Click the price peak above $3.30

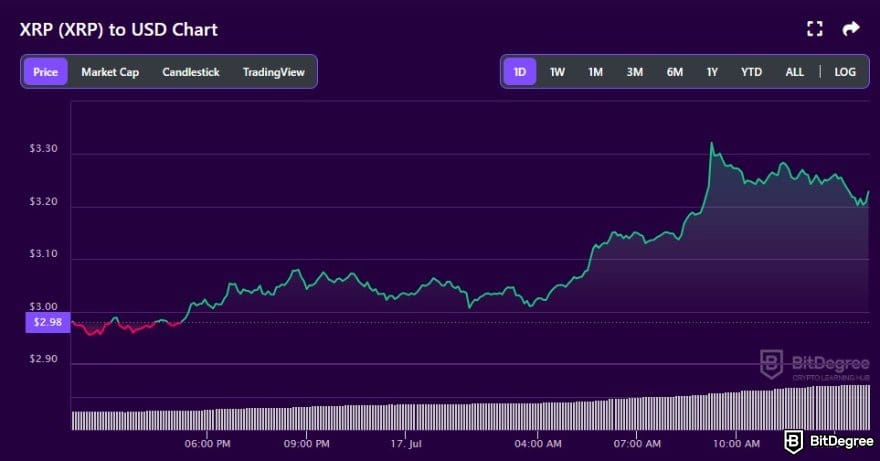click(712, 143)
